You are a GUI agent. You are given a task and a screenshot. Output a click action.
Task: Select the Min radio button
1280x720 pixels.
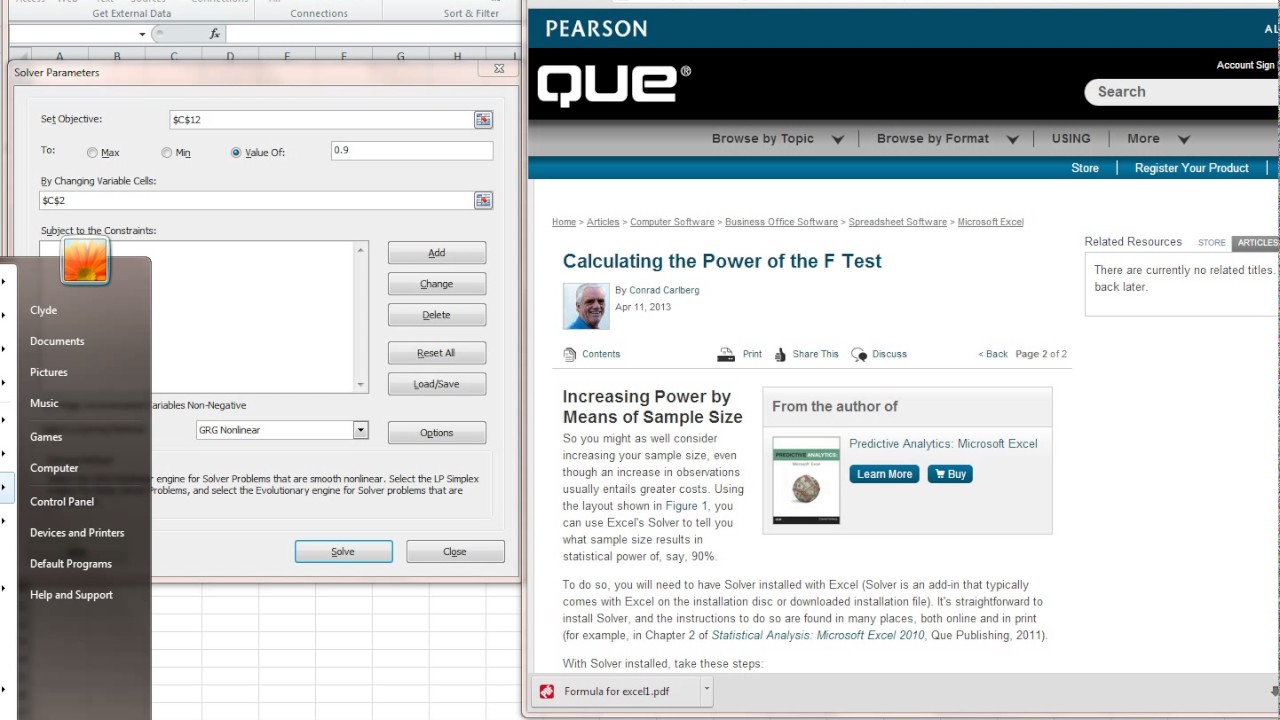point(167,153)
